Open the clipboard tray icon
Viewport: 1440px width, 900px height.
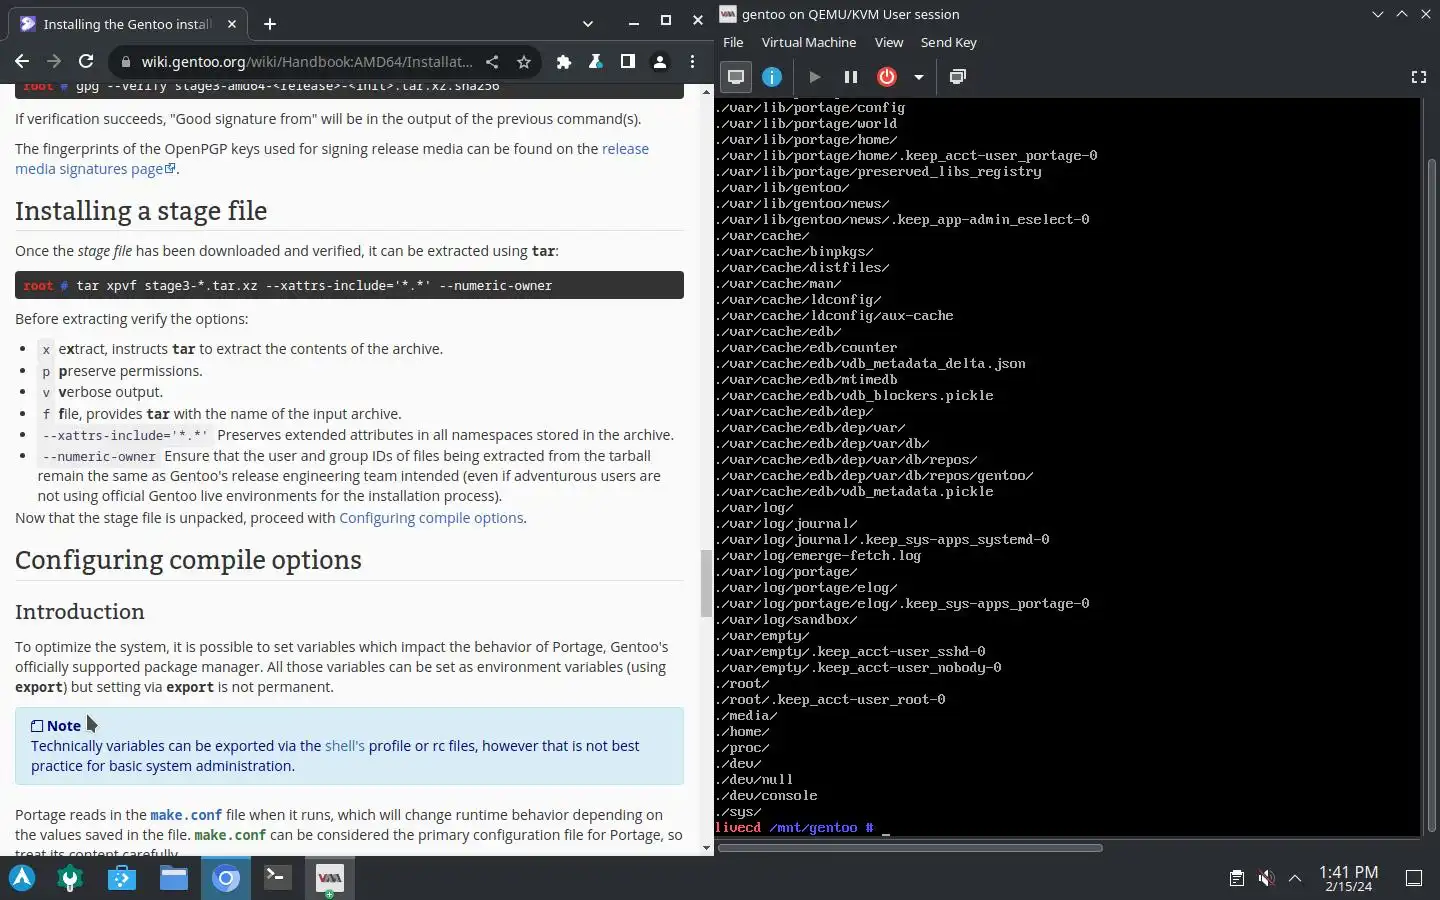pos(1237,878)
